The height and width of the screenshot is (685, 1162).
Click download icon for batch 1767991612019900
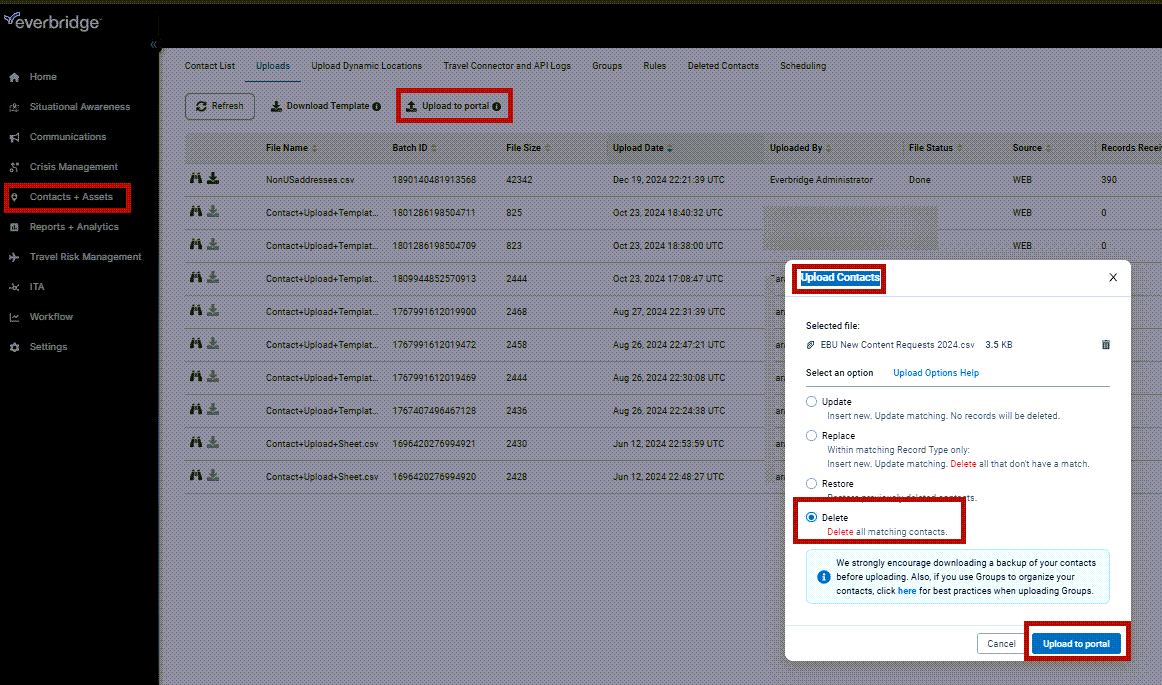point(213,310)
